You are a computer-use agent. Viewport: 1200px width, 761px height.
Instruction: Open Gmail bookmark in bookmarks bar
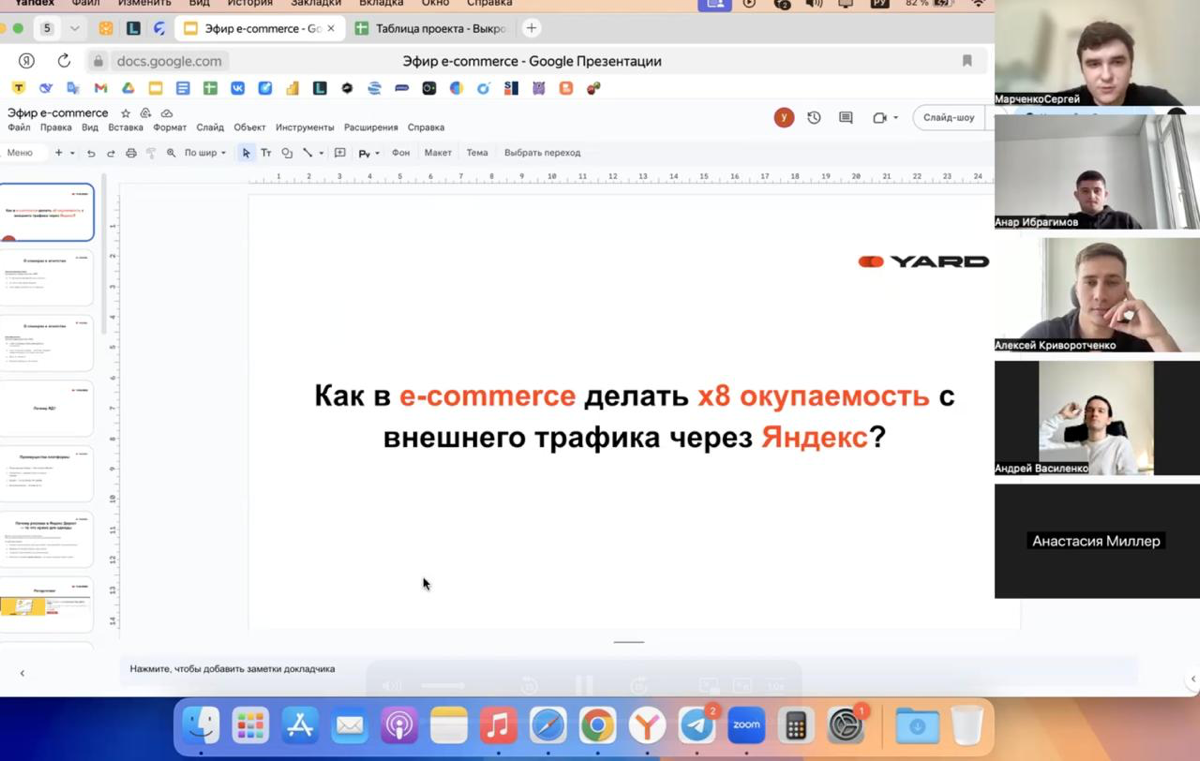point(100,88)
